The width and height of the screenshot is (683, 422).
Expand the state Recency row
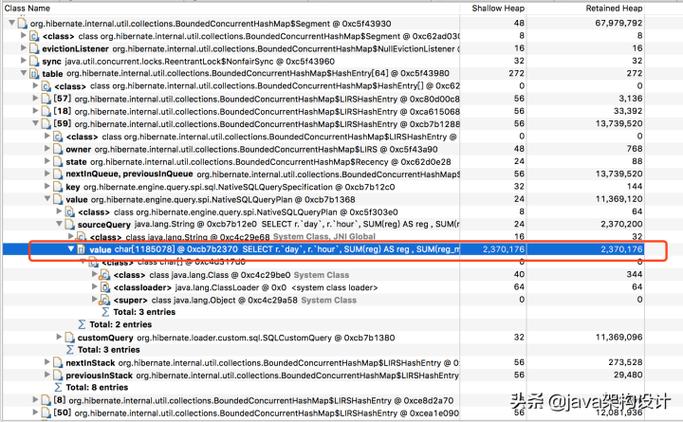point(47,162)
